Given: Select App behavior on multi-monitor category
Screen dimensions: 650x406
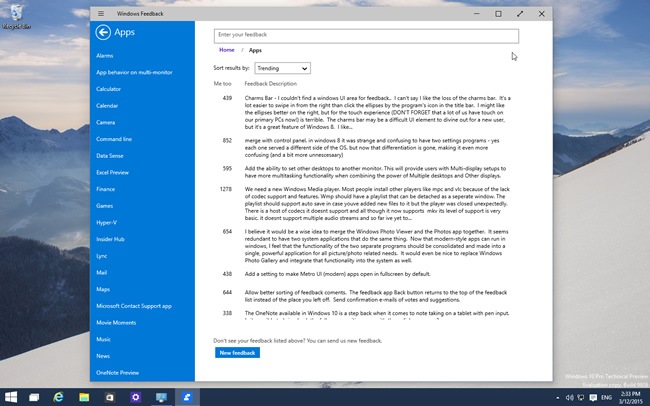Looking at the screenshot, I should pos(134,72).
